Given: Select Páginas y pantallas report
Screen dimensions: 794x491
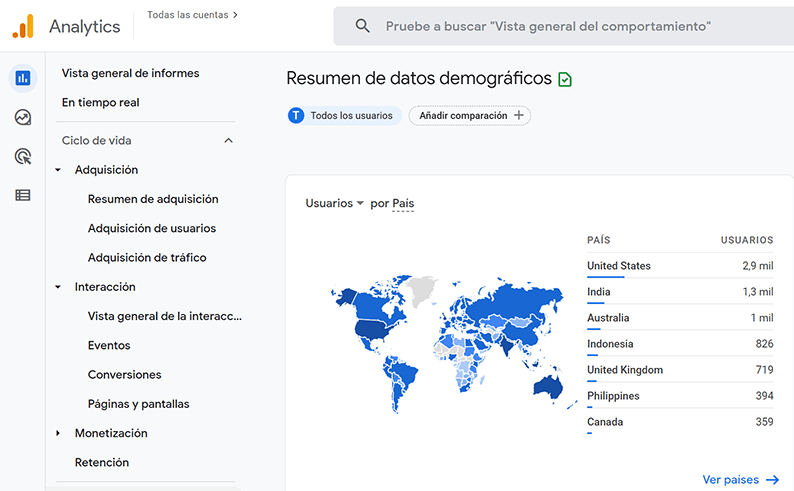Looking at the screenshot, I should click(138, 404).
